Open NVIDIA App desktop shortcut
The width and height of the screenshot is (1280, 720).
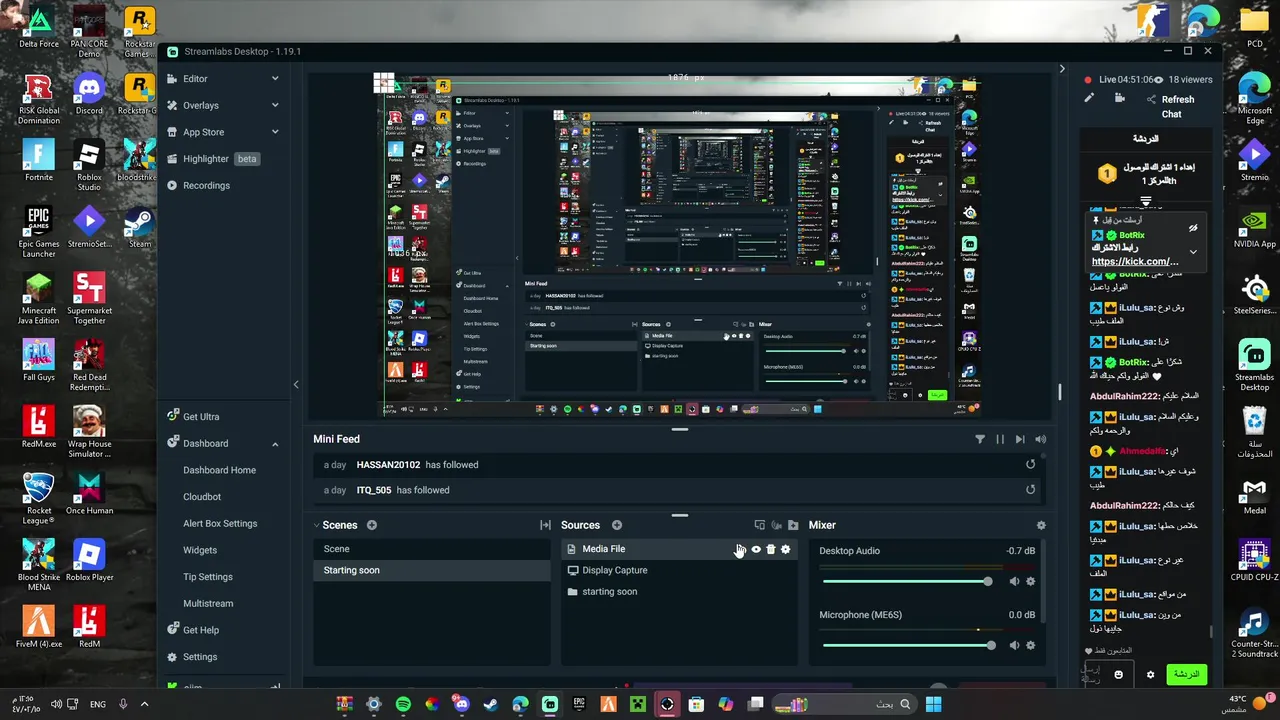point(1254,228)
